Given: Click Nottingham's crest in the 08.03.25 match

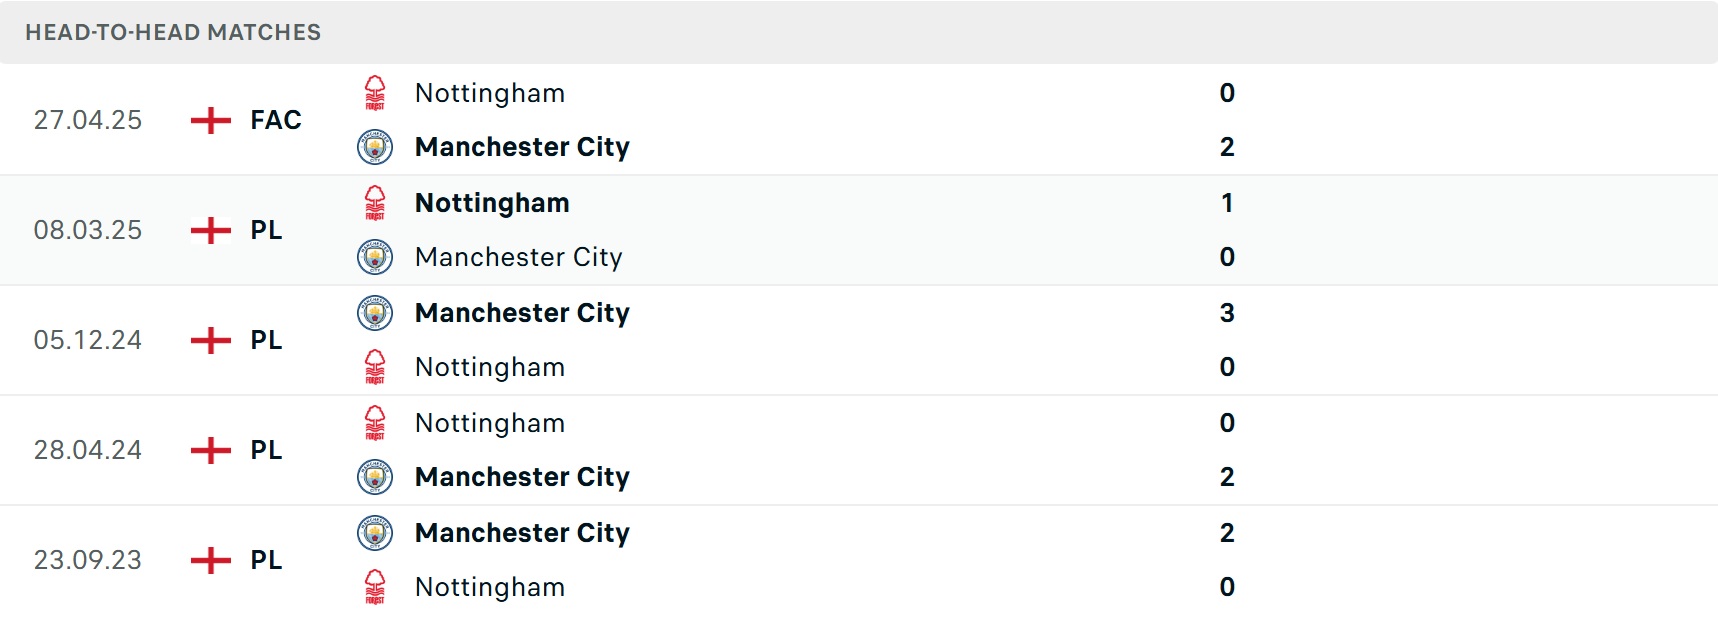Looking at the screenshot, I should 375,203.
